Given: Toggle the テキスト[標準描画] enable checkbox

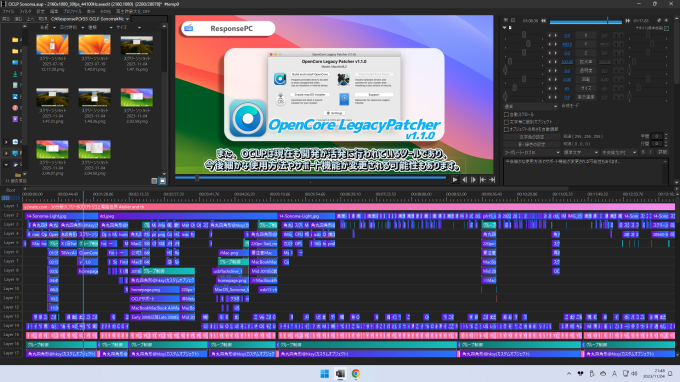Looking at the screenshot, I should click(667, 28).
